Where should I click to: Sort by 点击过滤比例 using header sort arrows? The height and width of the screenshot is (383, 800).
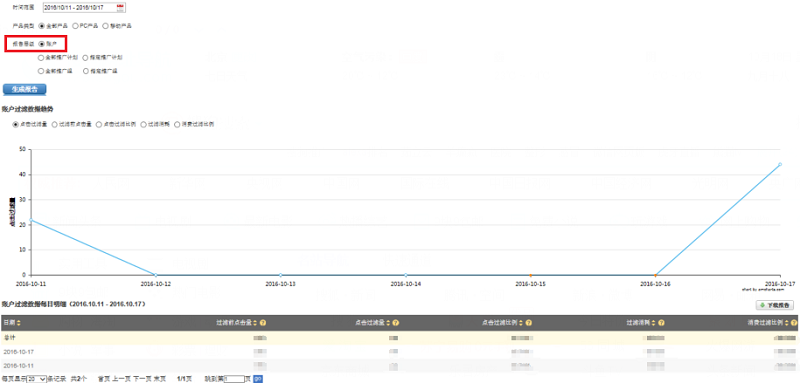coord(521,323)
